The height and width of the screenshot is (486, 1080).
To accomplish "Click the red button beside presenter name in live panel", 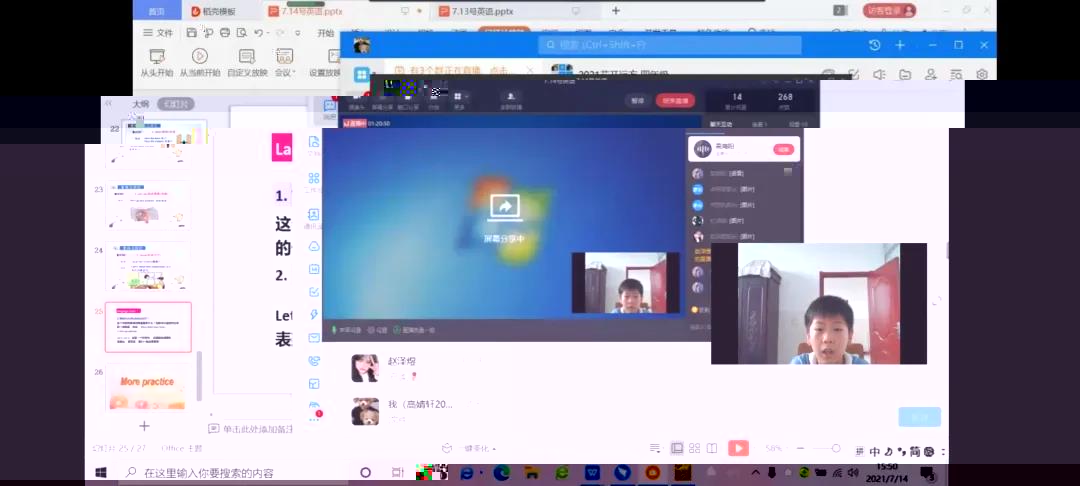I will [x=783, y=149].
